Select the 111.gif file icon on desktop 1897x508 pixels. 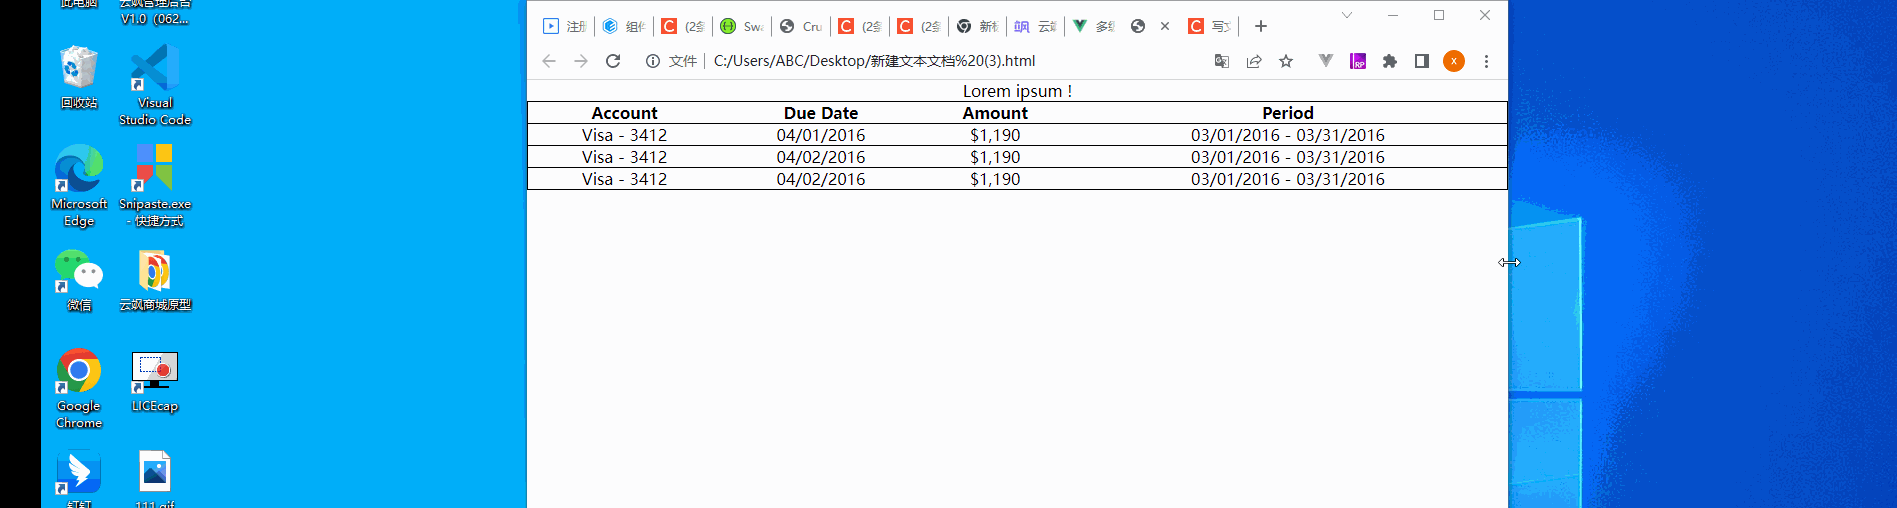click(155, 479)
